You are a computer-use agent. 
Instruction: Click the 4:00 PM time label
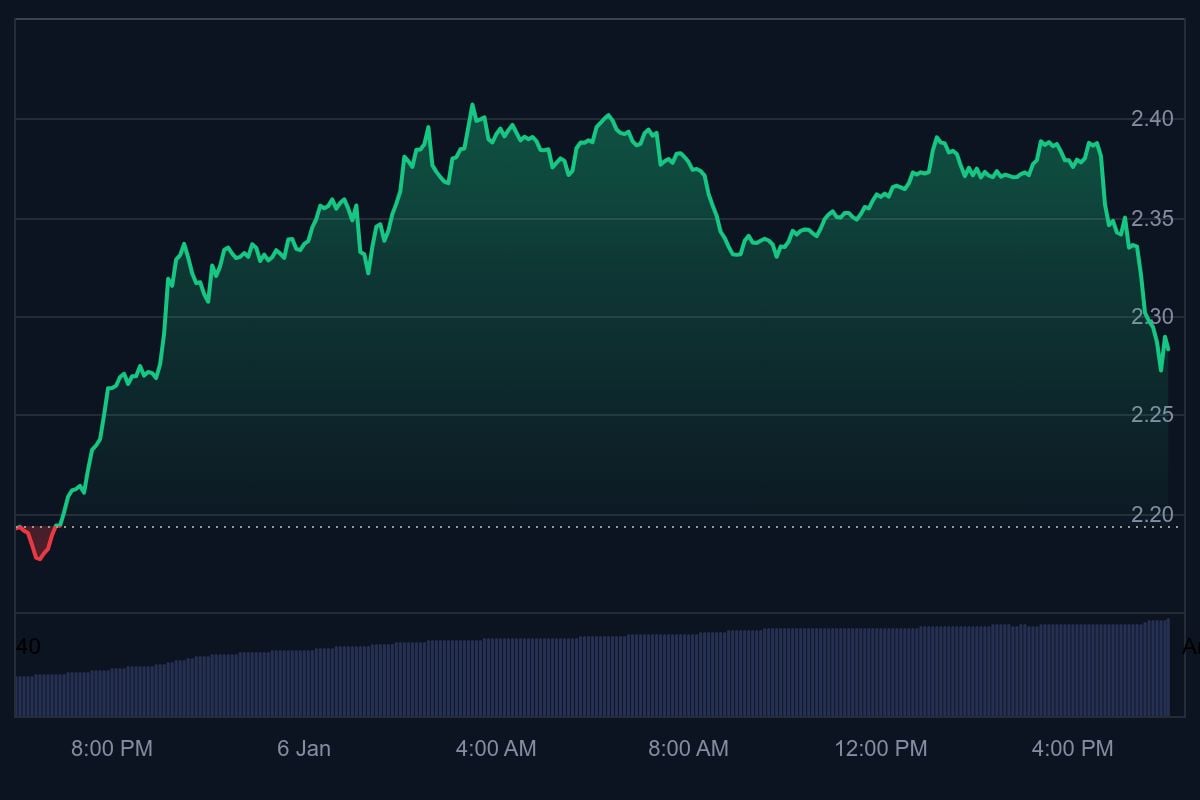pos(1073,748)
